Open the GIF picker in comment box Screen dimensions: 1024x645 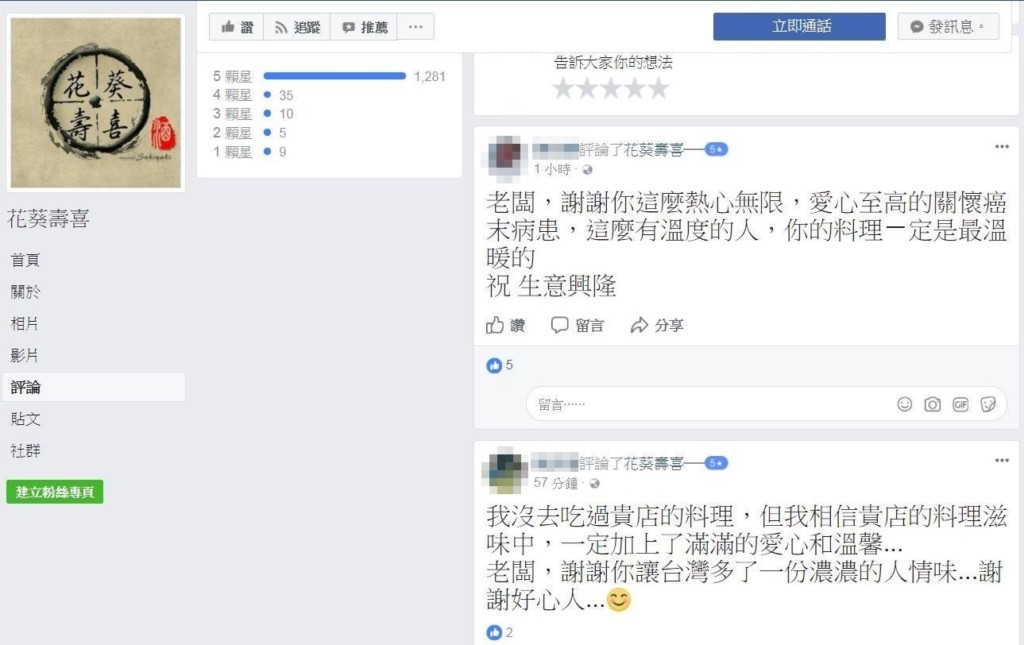pyautogui.click(x=960, y=404)
